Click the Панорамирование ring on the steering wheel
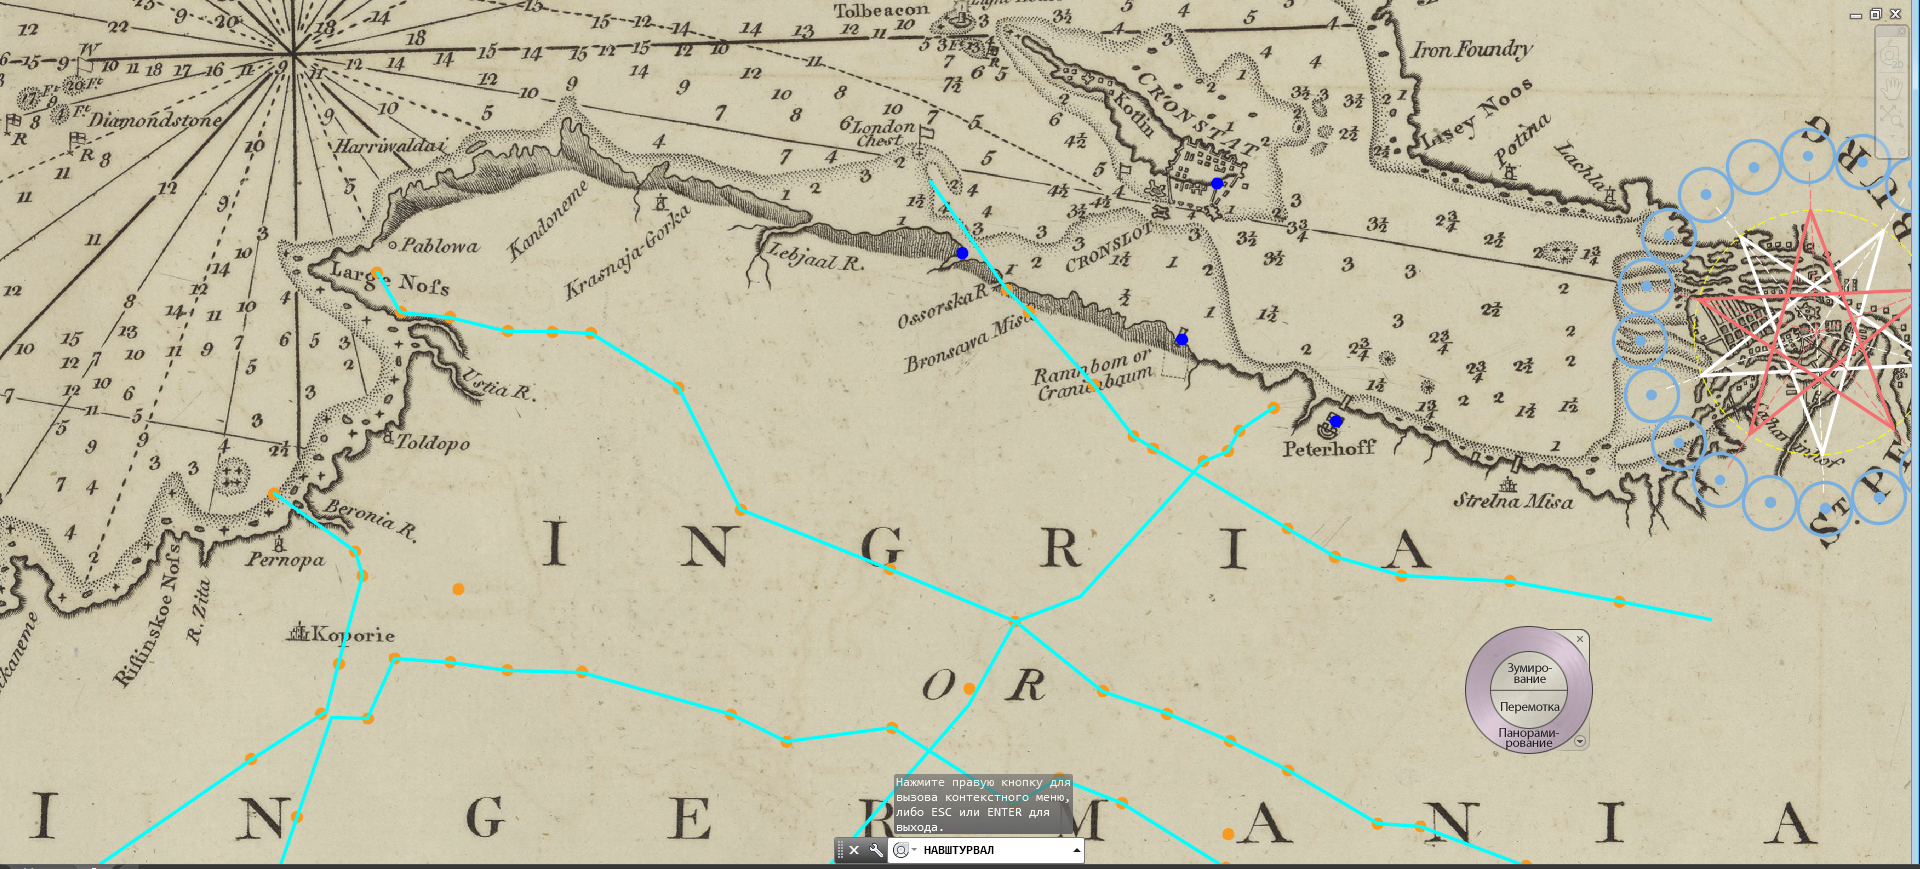1920x869 pixels. pyautogui.click(x=1528, y=738)
